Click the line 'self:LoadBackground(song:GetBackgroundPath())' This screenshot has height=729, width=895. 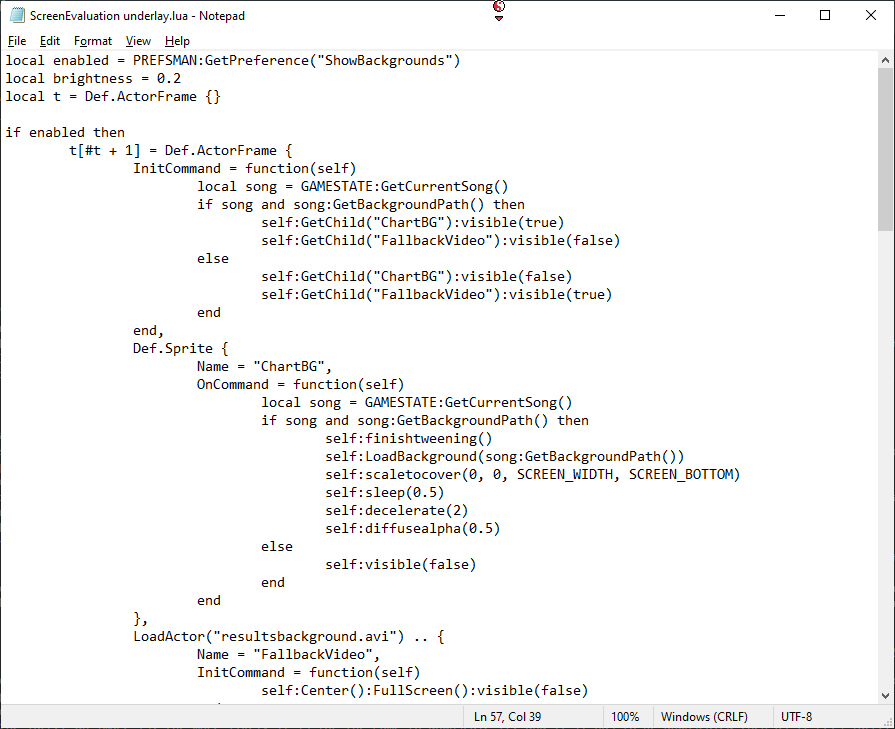point(505,456)
